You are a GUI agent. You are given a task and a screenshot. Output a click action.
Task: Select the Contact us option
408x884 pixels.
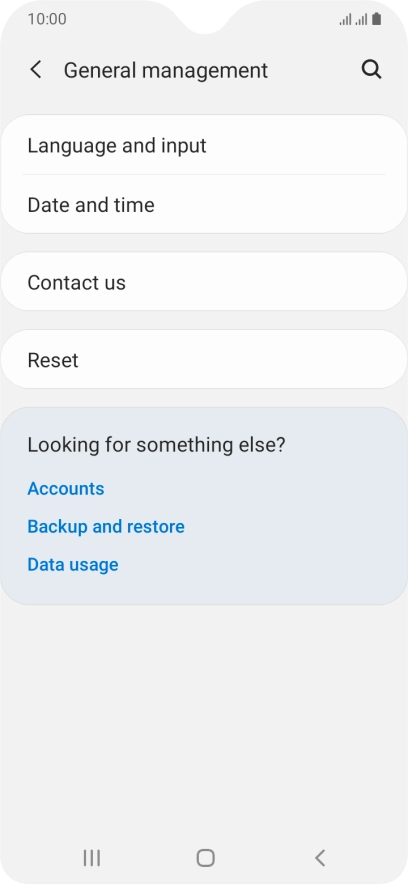tap(204, 281)
